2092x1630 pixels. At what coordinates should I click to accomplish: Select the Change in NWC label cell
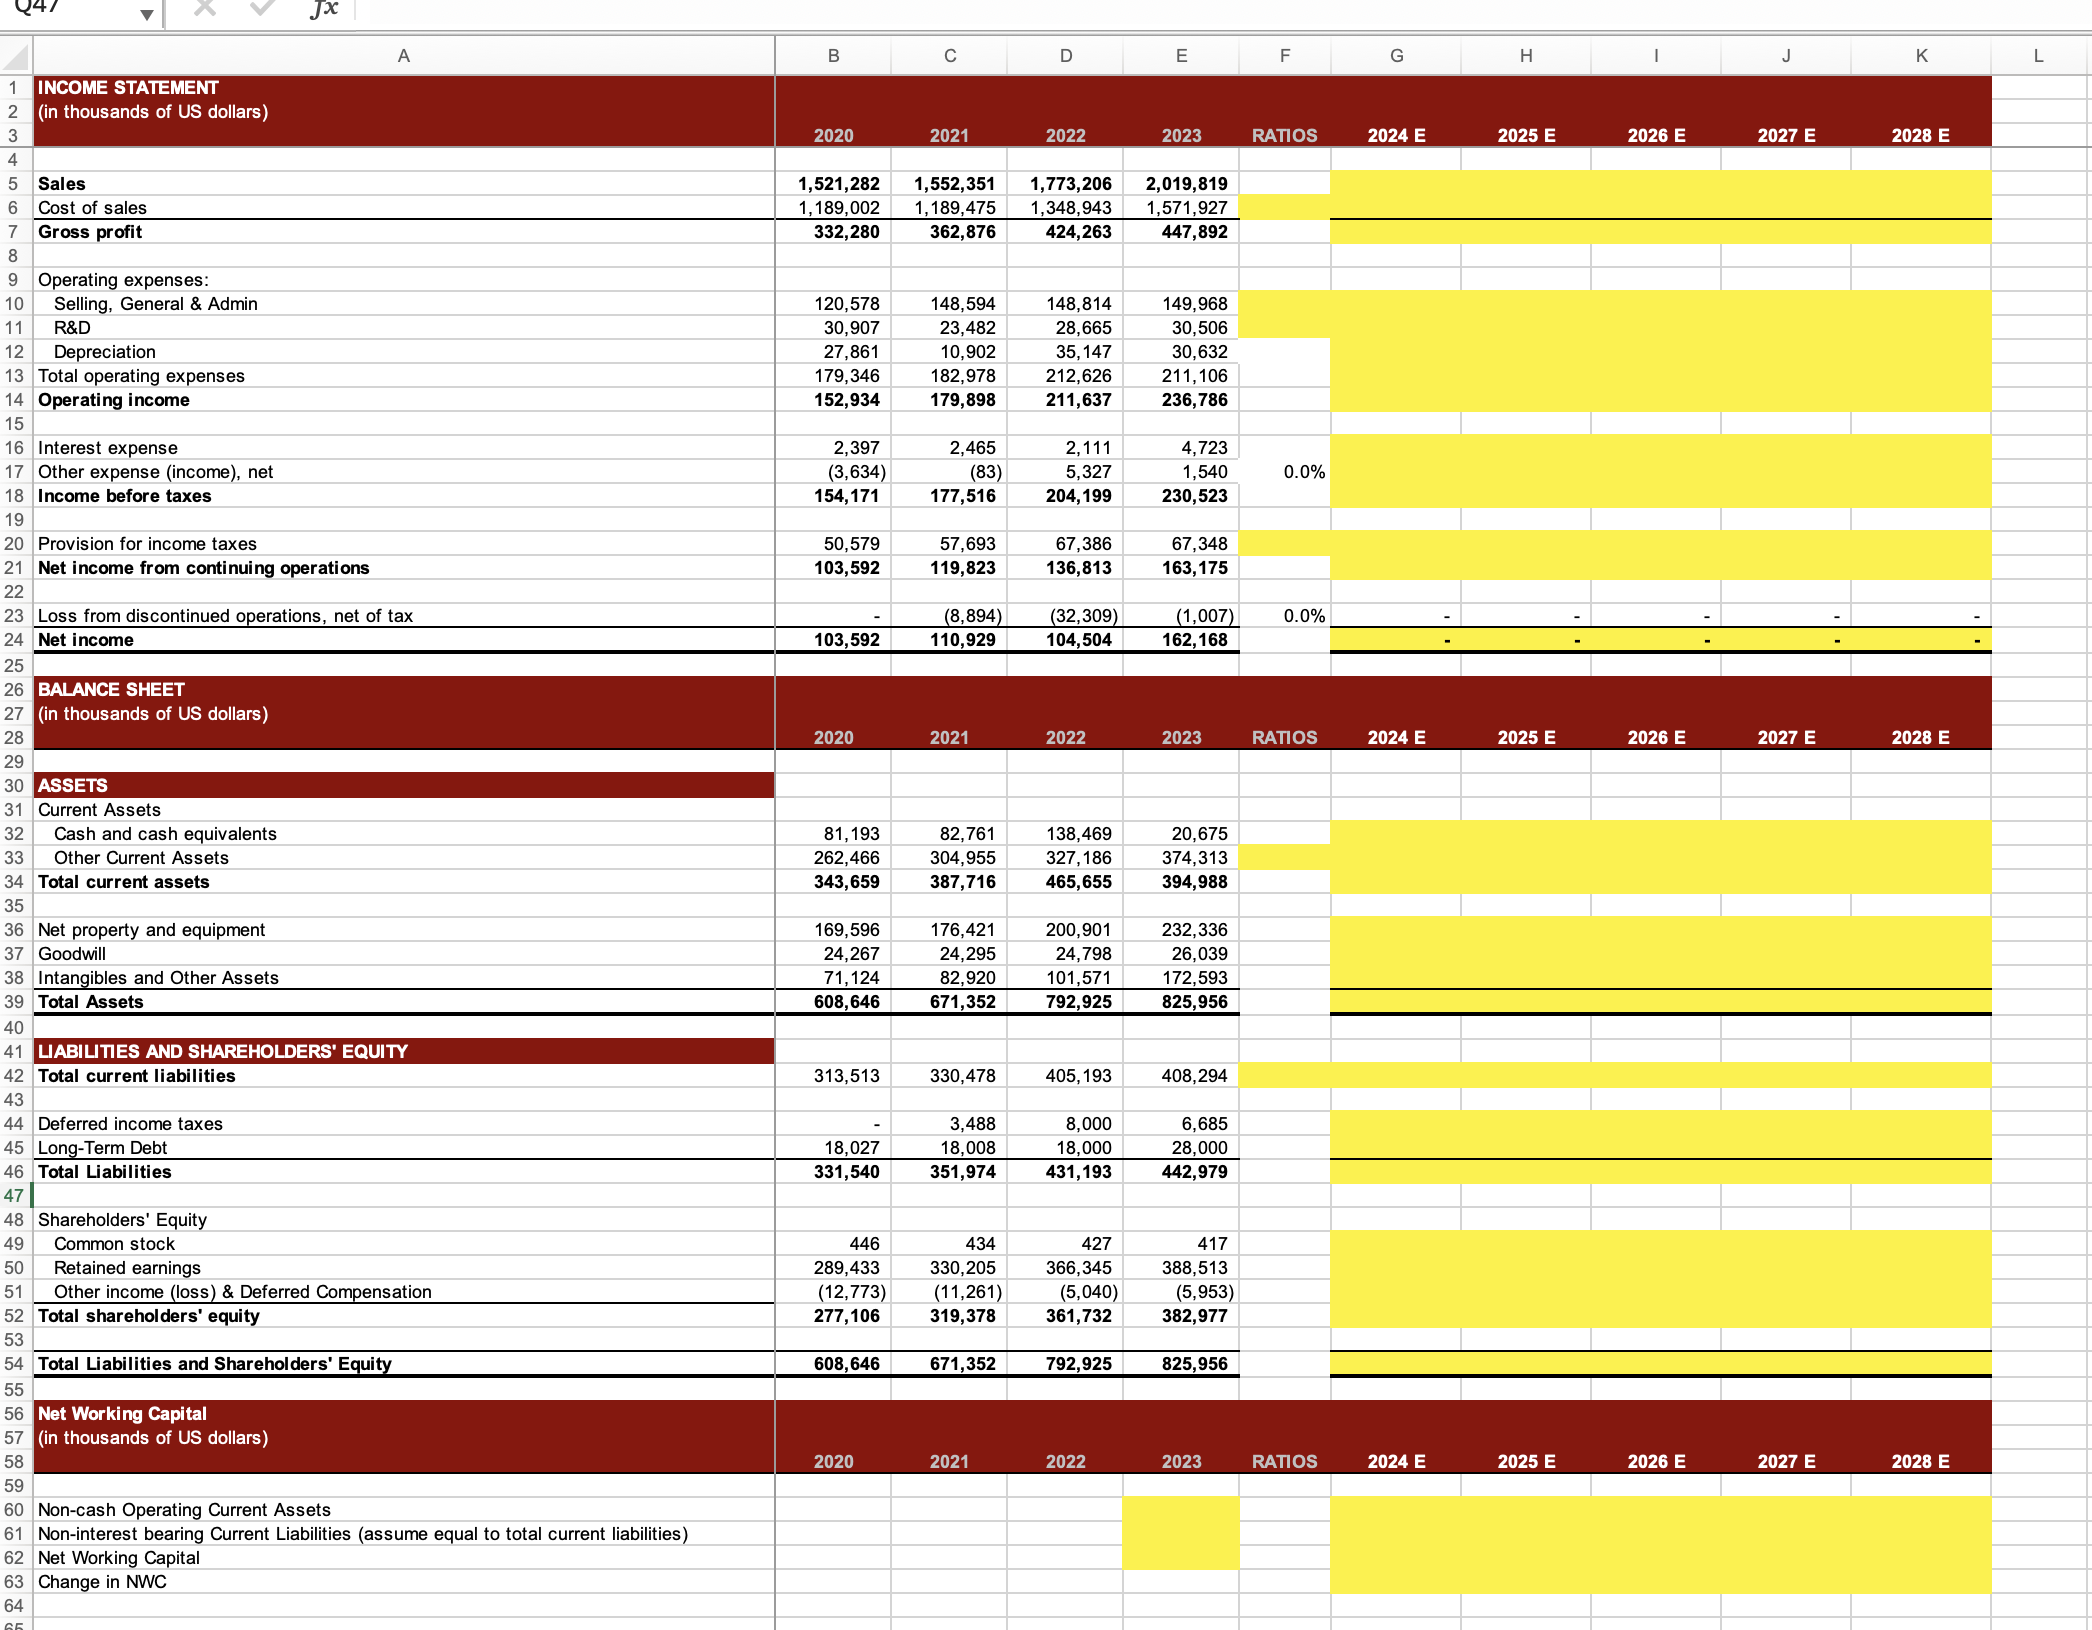[102, 1582]
